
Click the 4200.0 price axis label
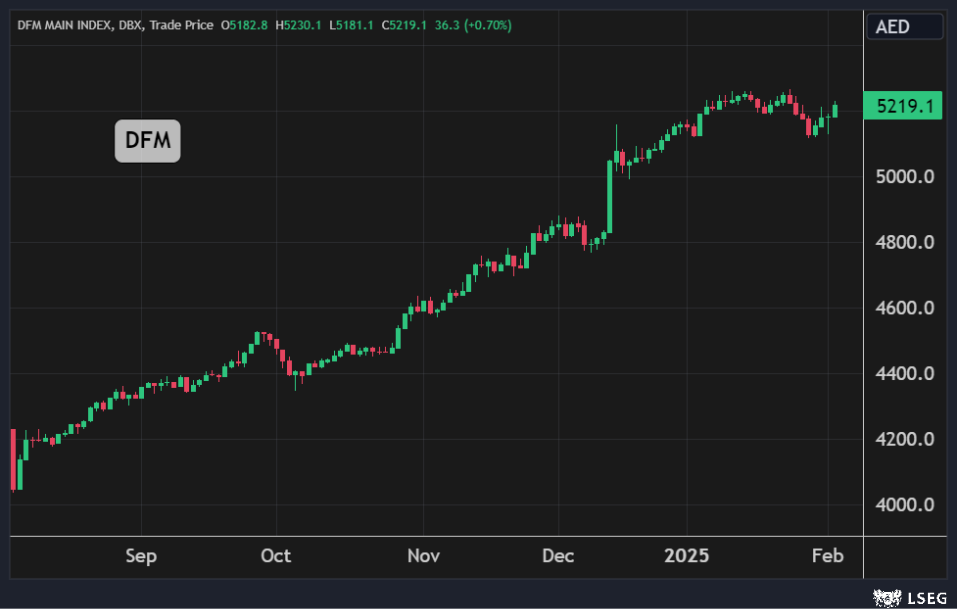(905, 439)
